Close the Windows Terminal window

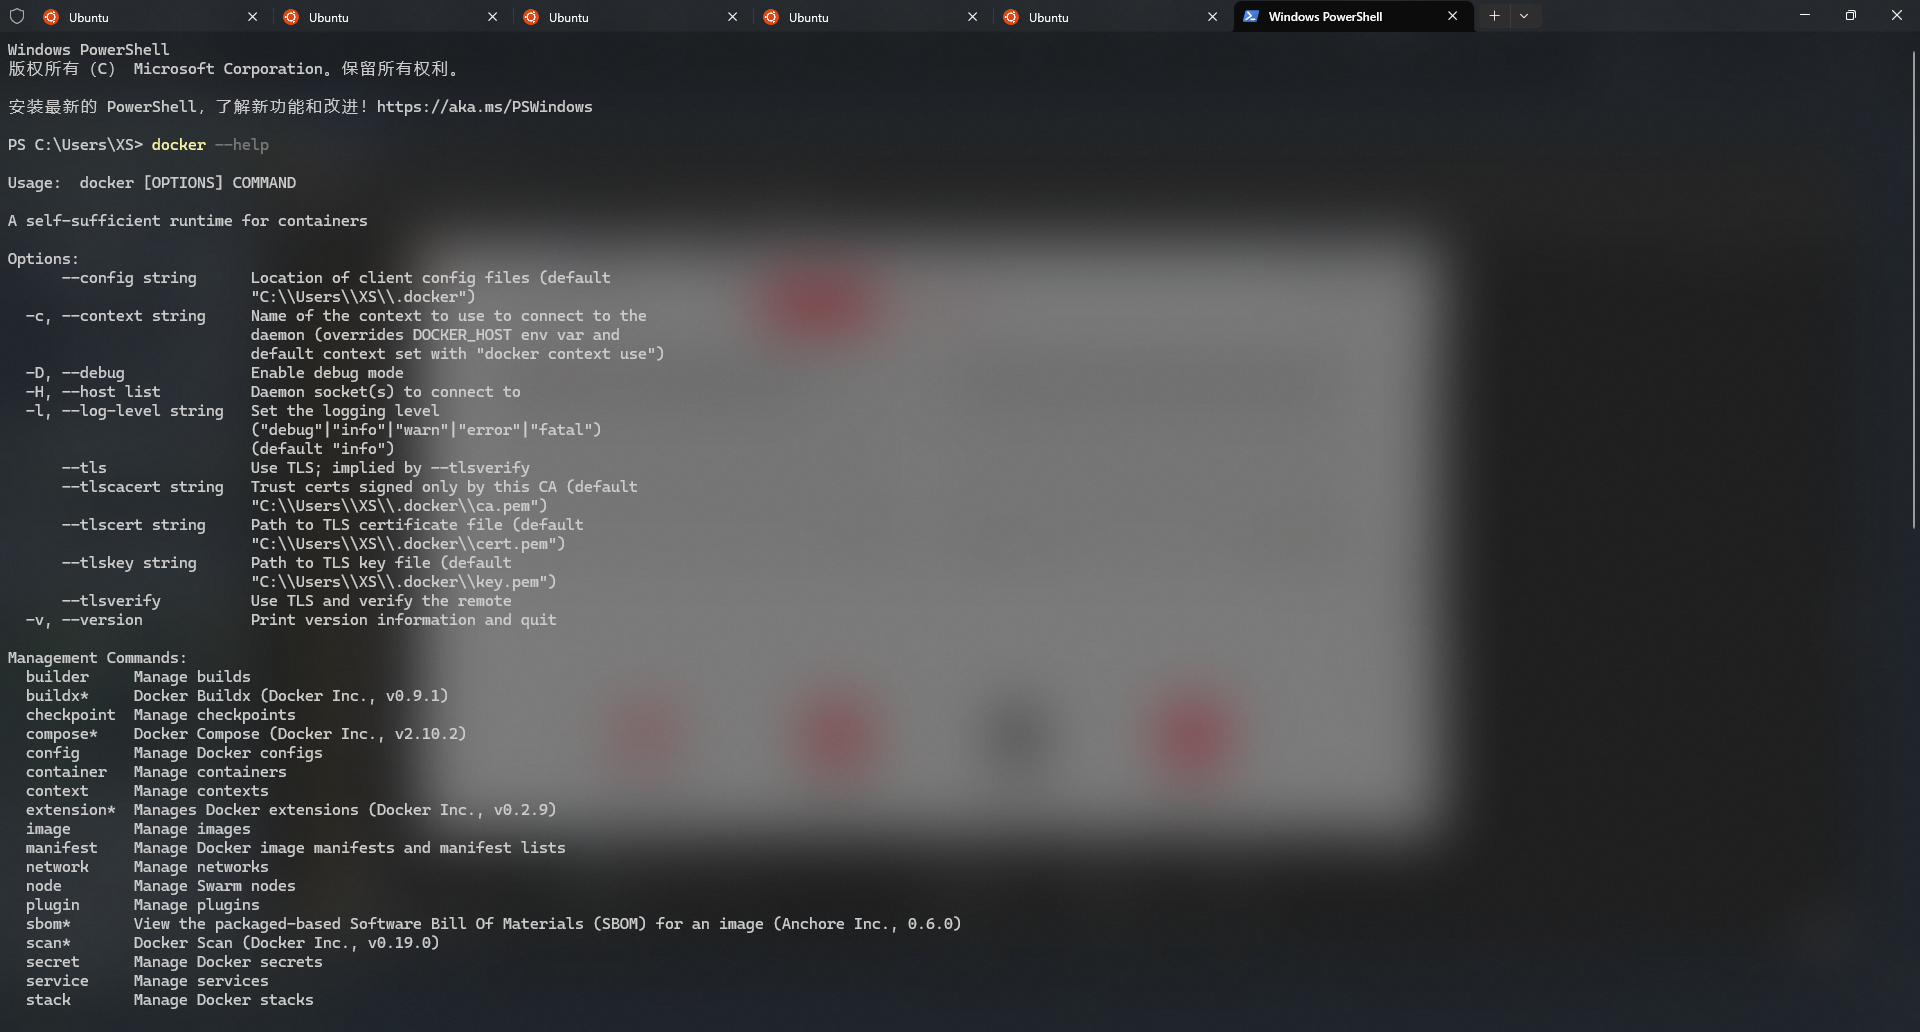click(1897, 15)
